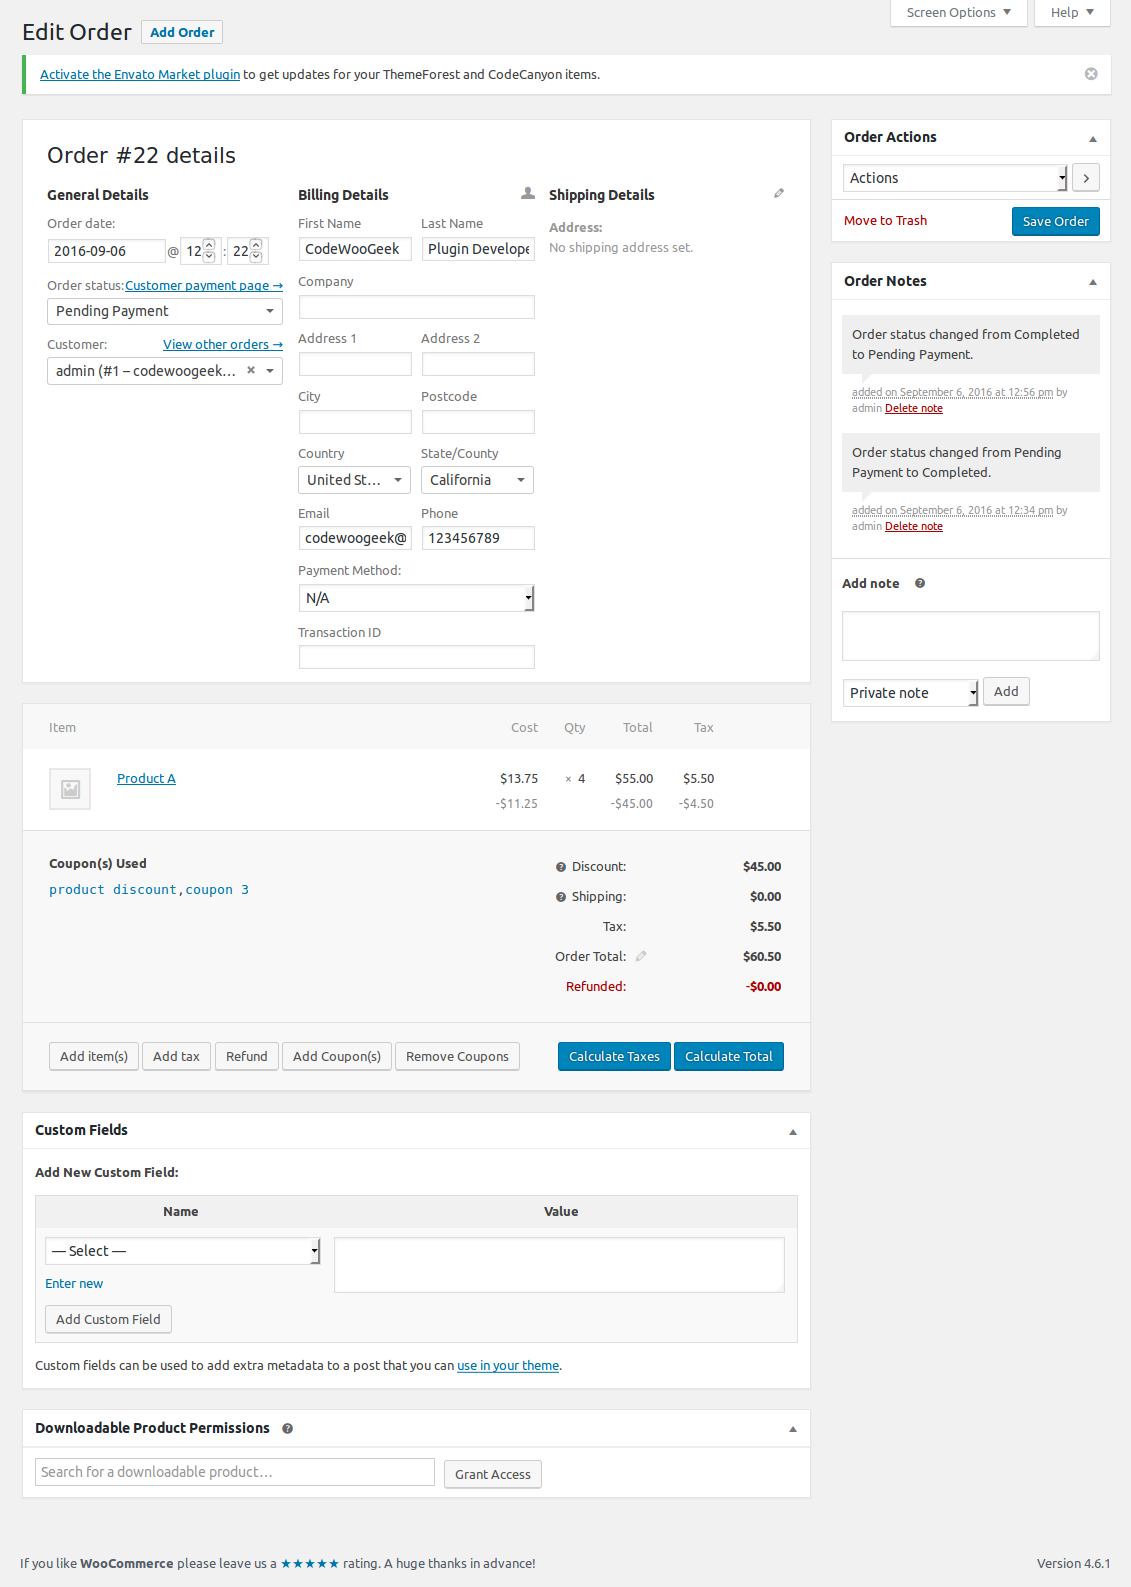Apply selected order action arrow button
The width and height of the screenshot is (1131, 1587).
pos(1086,178)
